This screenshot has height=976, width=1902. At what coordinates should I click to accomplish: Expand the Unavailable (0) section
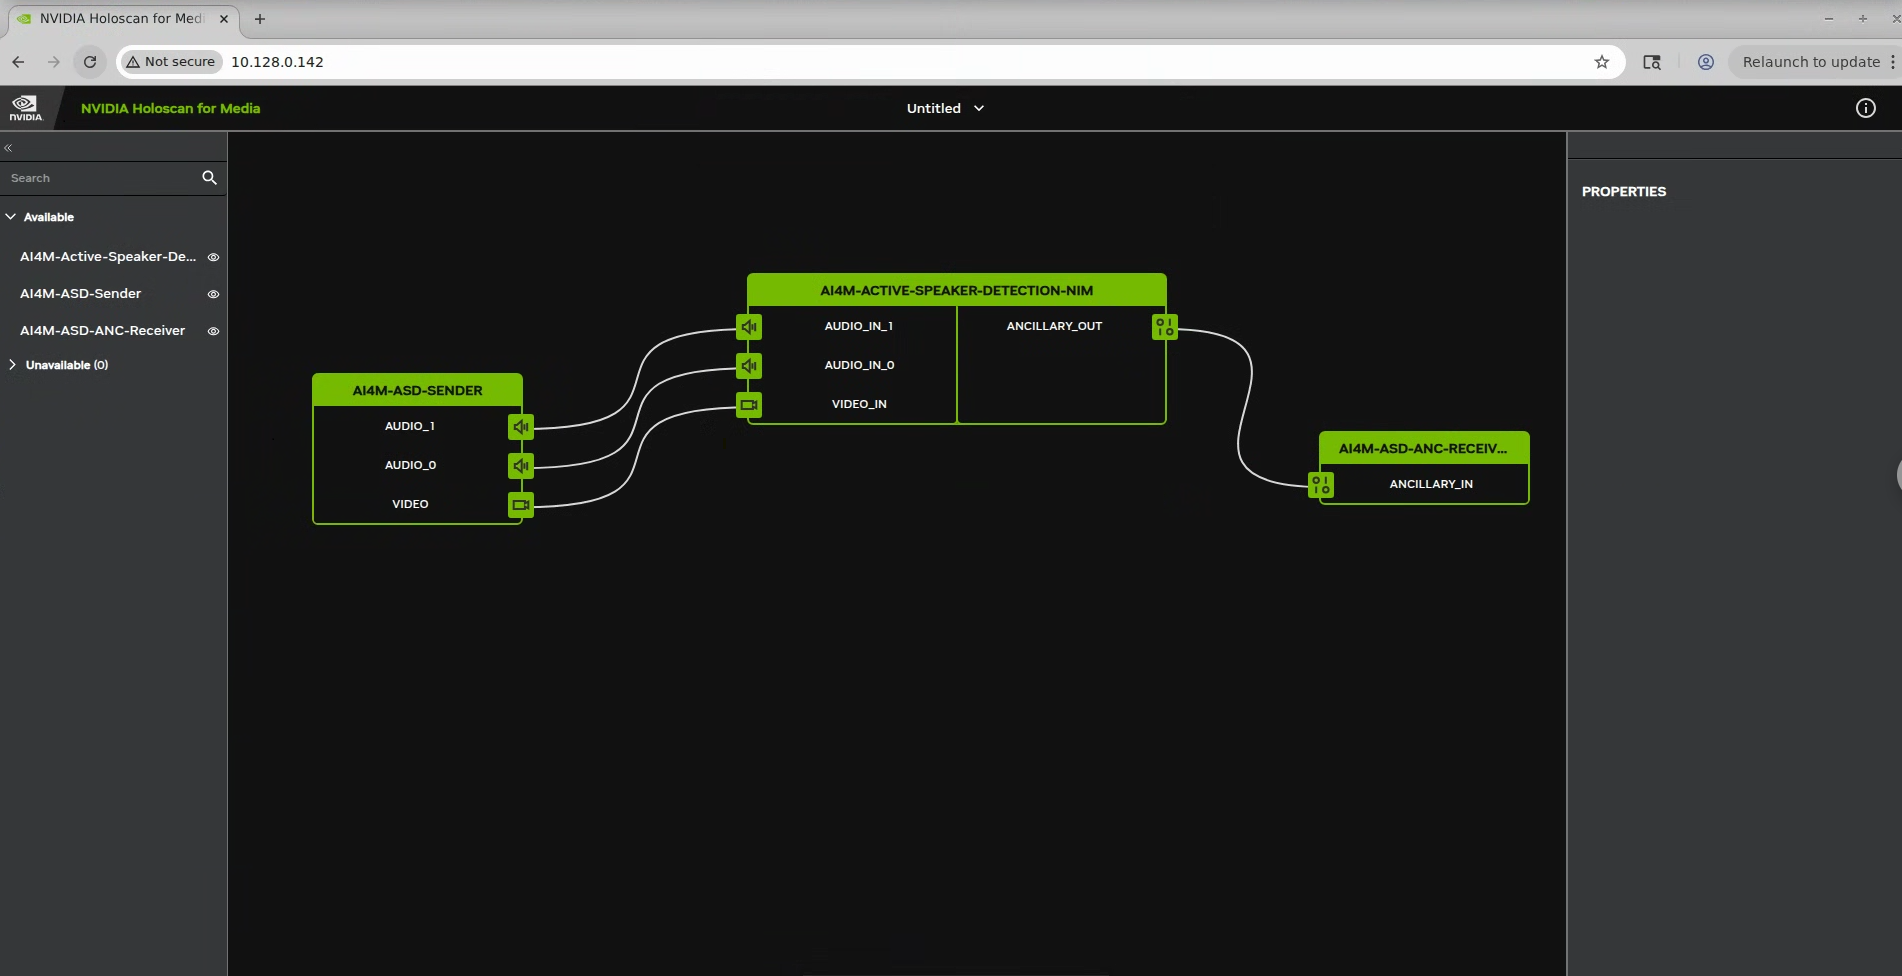pyautogui.click(x=12, y=365)
